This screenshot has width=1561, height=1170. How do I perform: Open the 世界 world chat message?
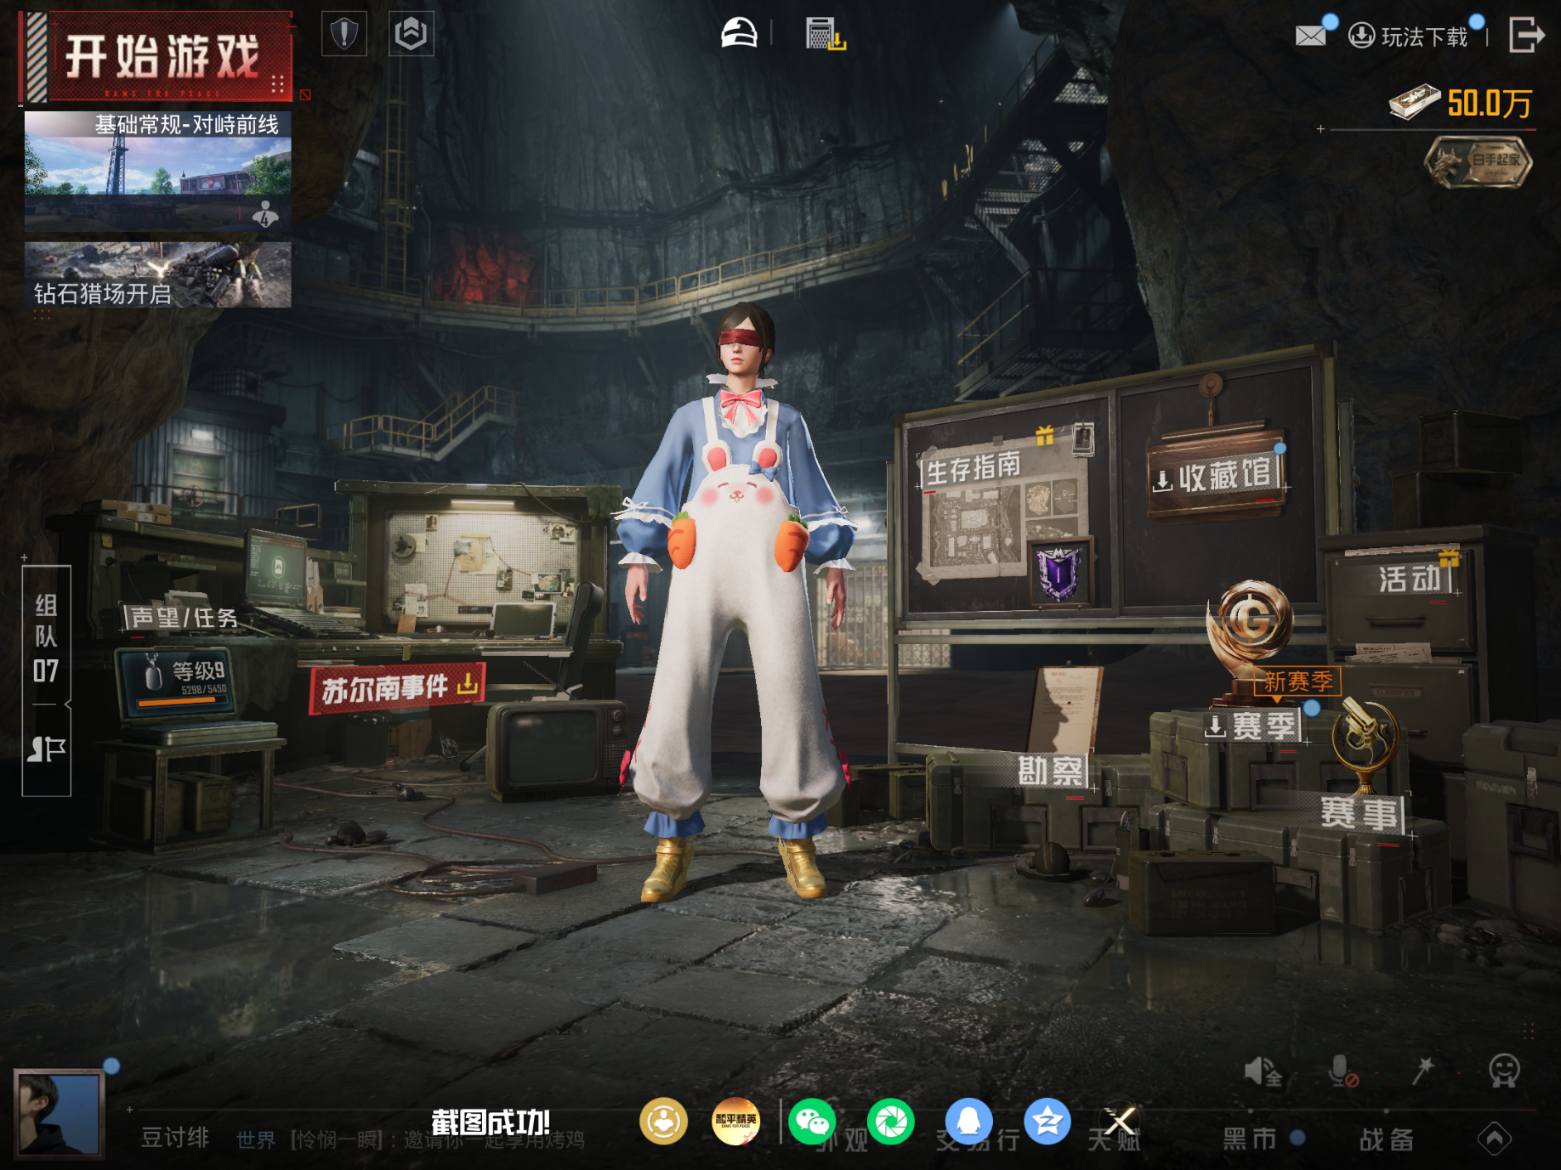tap(410, 1140)
